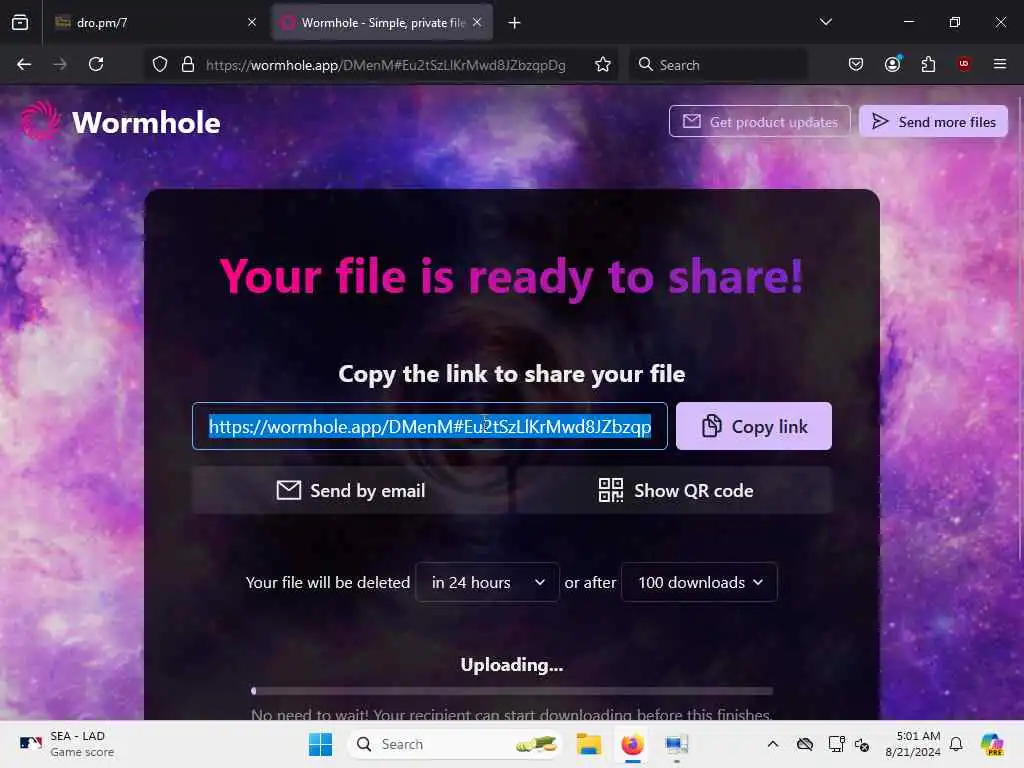Click the monitor app taskbar icon
The image size is (1024, 768).
[676, 744]
